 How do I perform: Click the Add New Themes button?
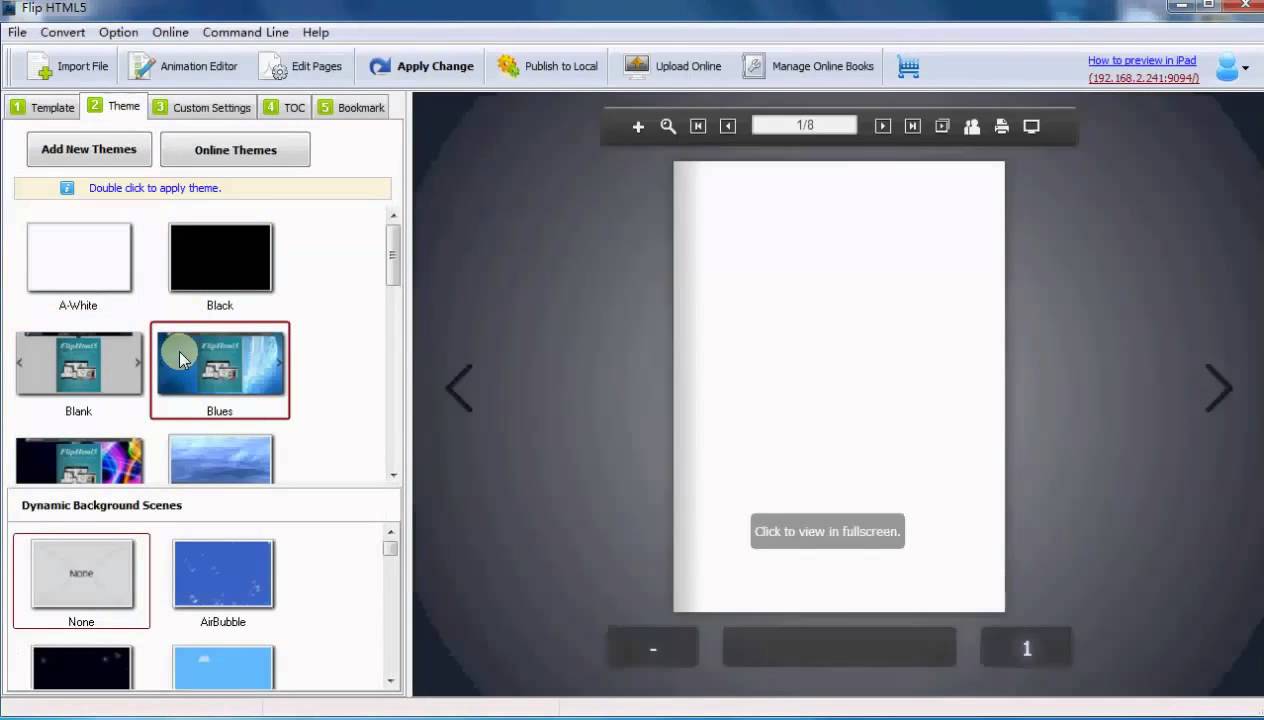click(x=89, y=149)
